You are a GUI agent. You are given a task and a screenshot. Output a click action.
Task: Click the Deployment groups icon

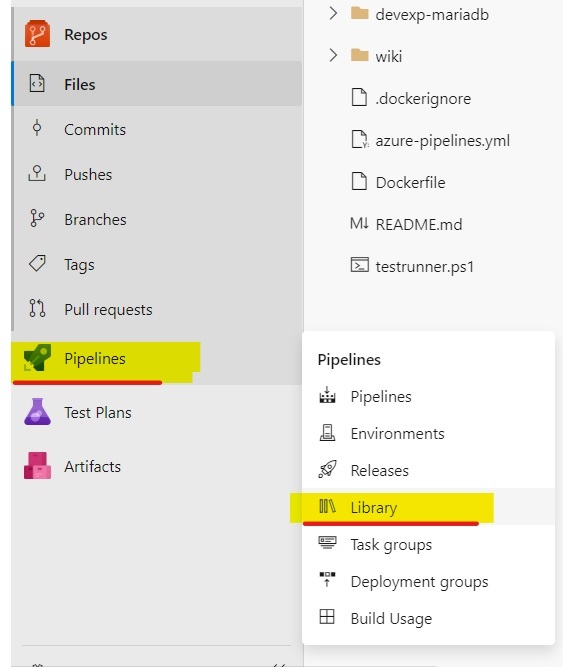click(x=327, y=579)
